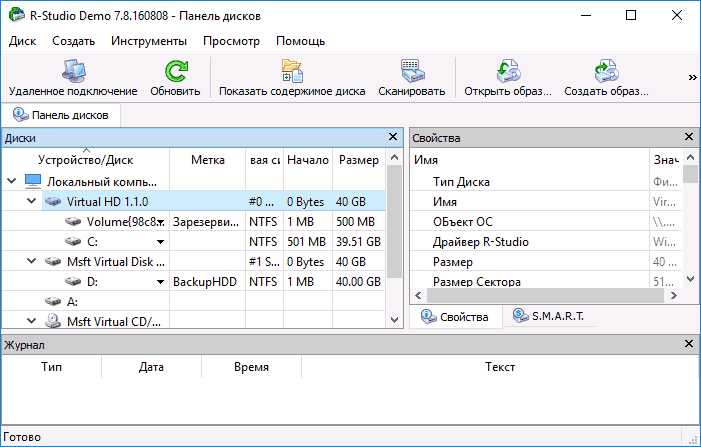701x447 pixels.
Task: Select the BackupHDD label cell
Action: [x=207, y=282]
